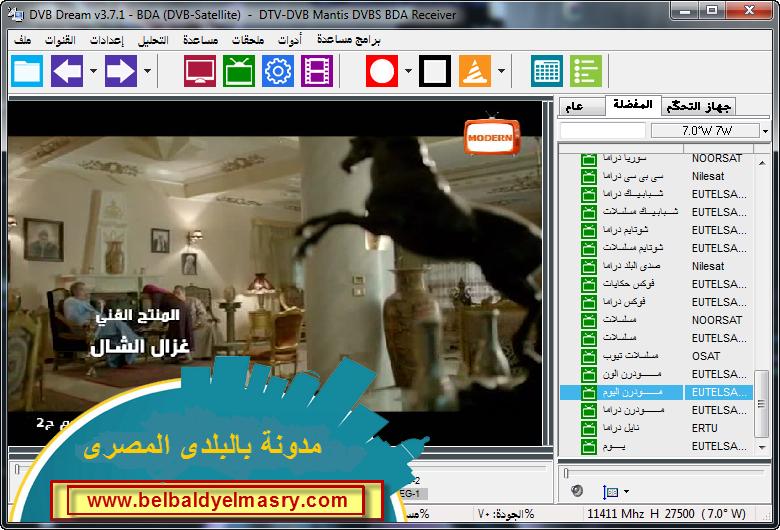This screenshot has height=530, width=780.
Task: Click the volume slider below channel list
Action: tap(665, 472)
